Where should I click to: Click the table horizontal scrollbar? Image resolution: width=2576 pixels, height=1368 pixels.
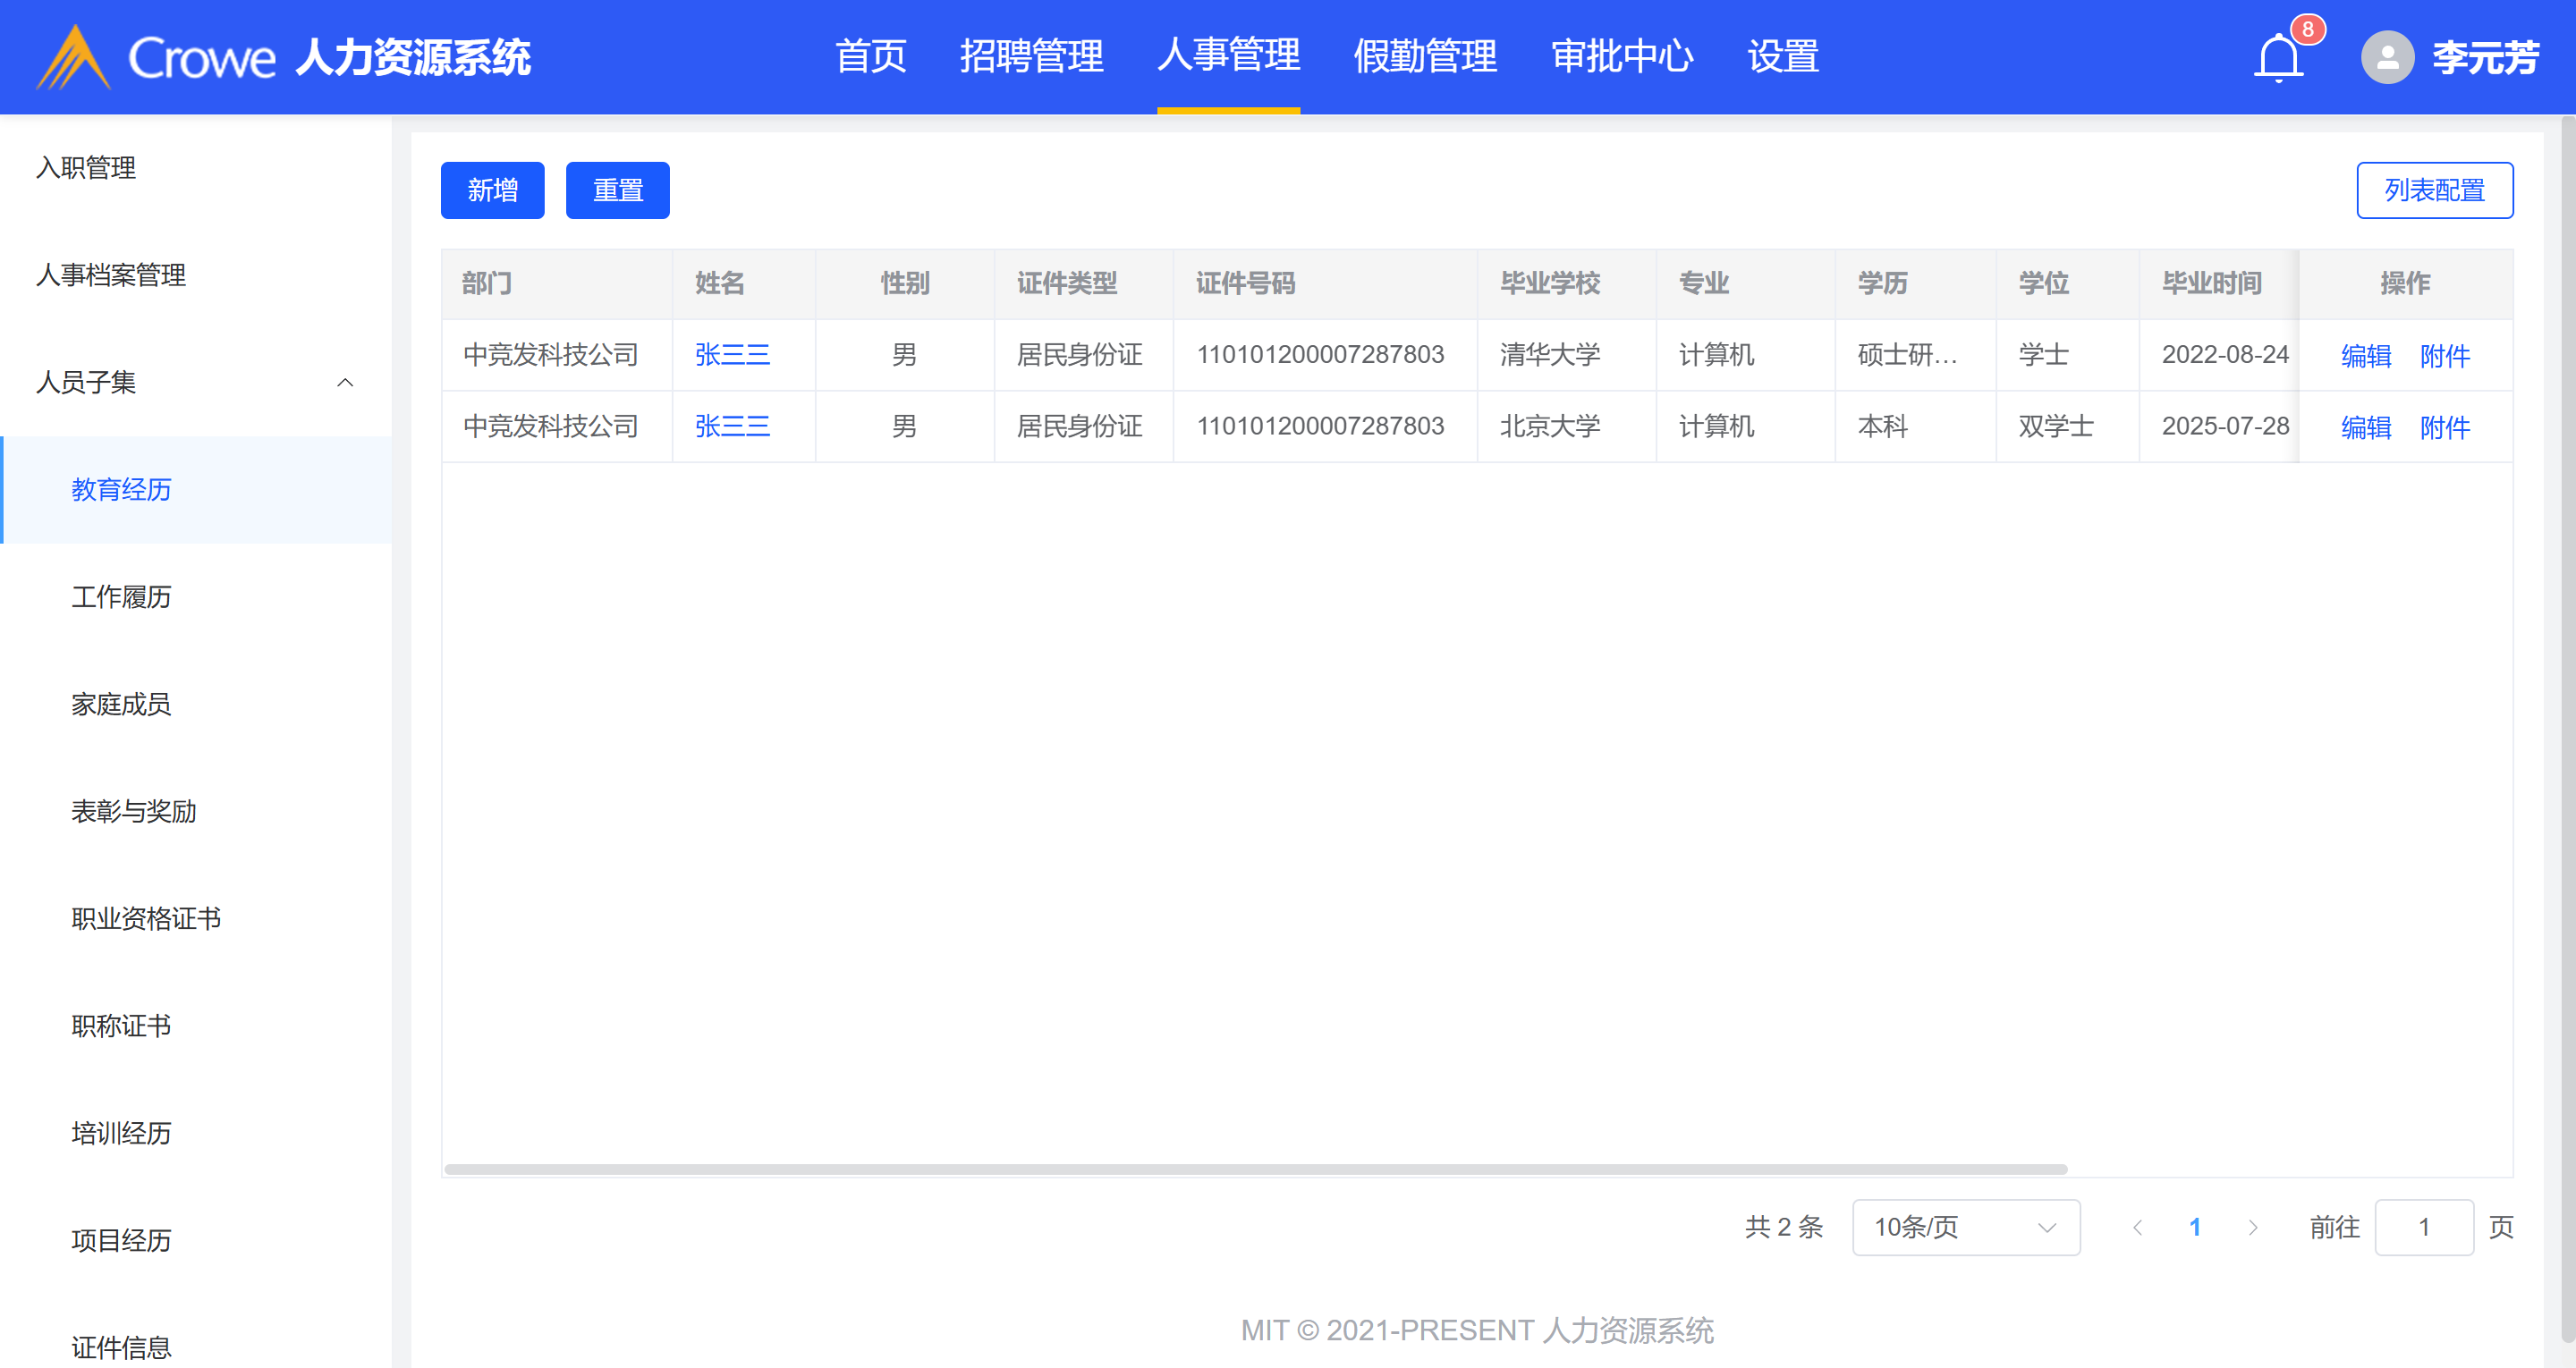coord(1255,1168)
